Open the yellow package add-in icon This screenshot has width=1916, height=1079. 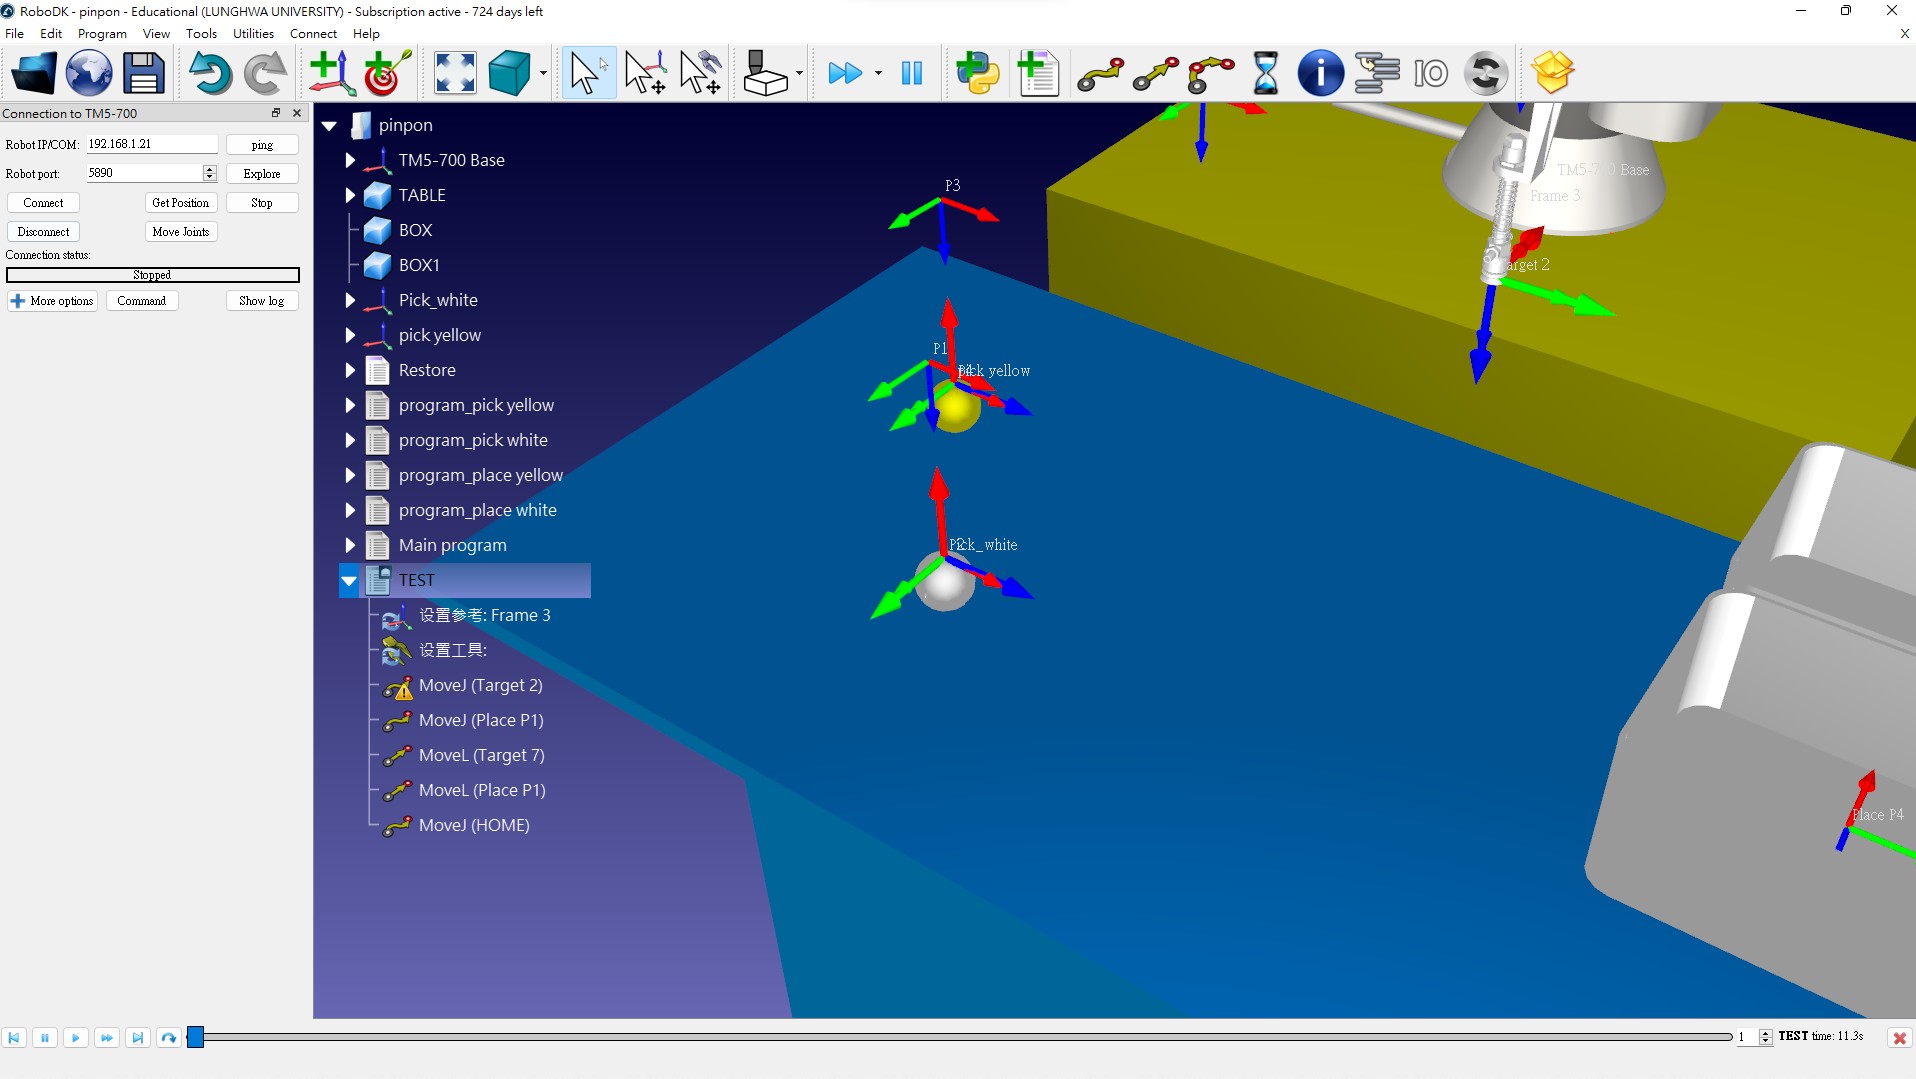[1552, 73]
